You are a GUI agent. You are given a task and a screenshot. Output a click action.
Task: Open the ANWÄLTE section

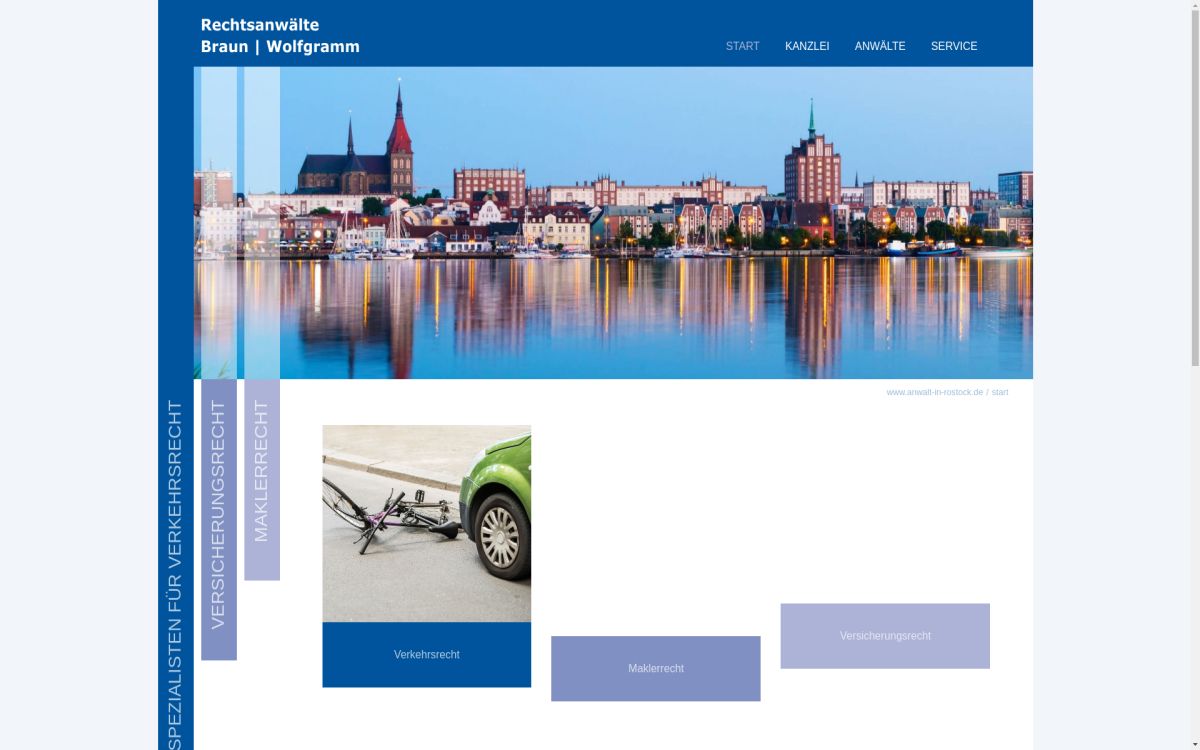[879, 46]
